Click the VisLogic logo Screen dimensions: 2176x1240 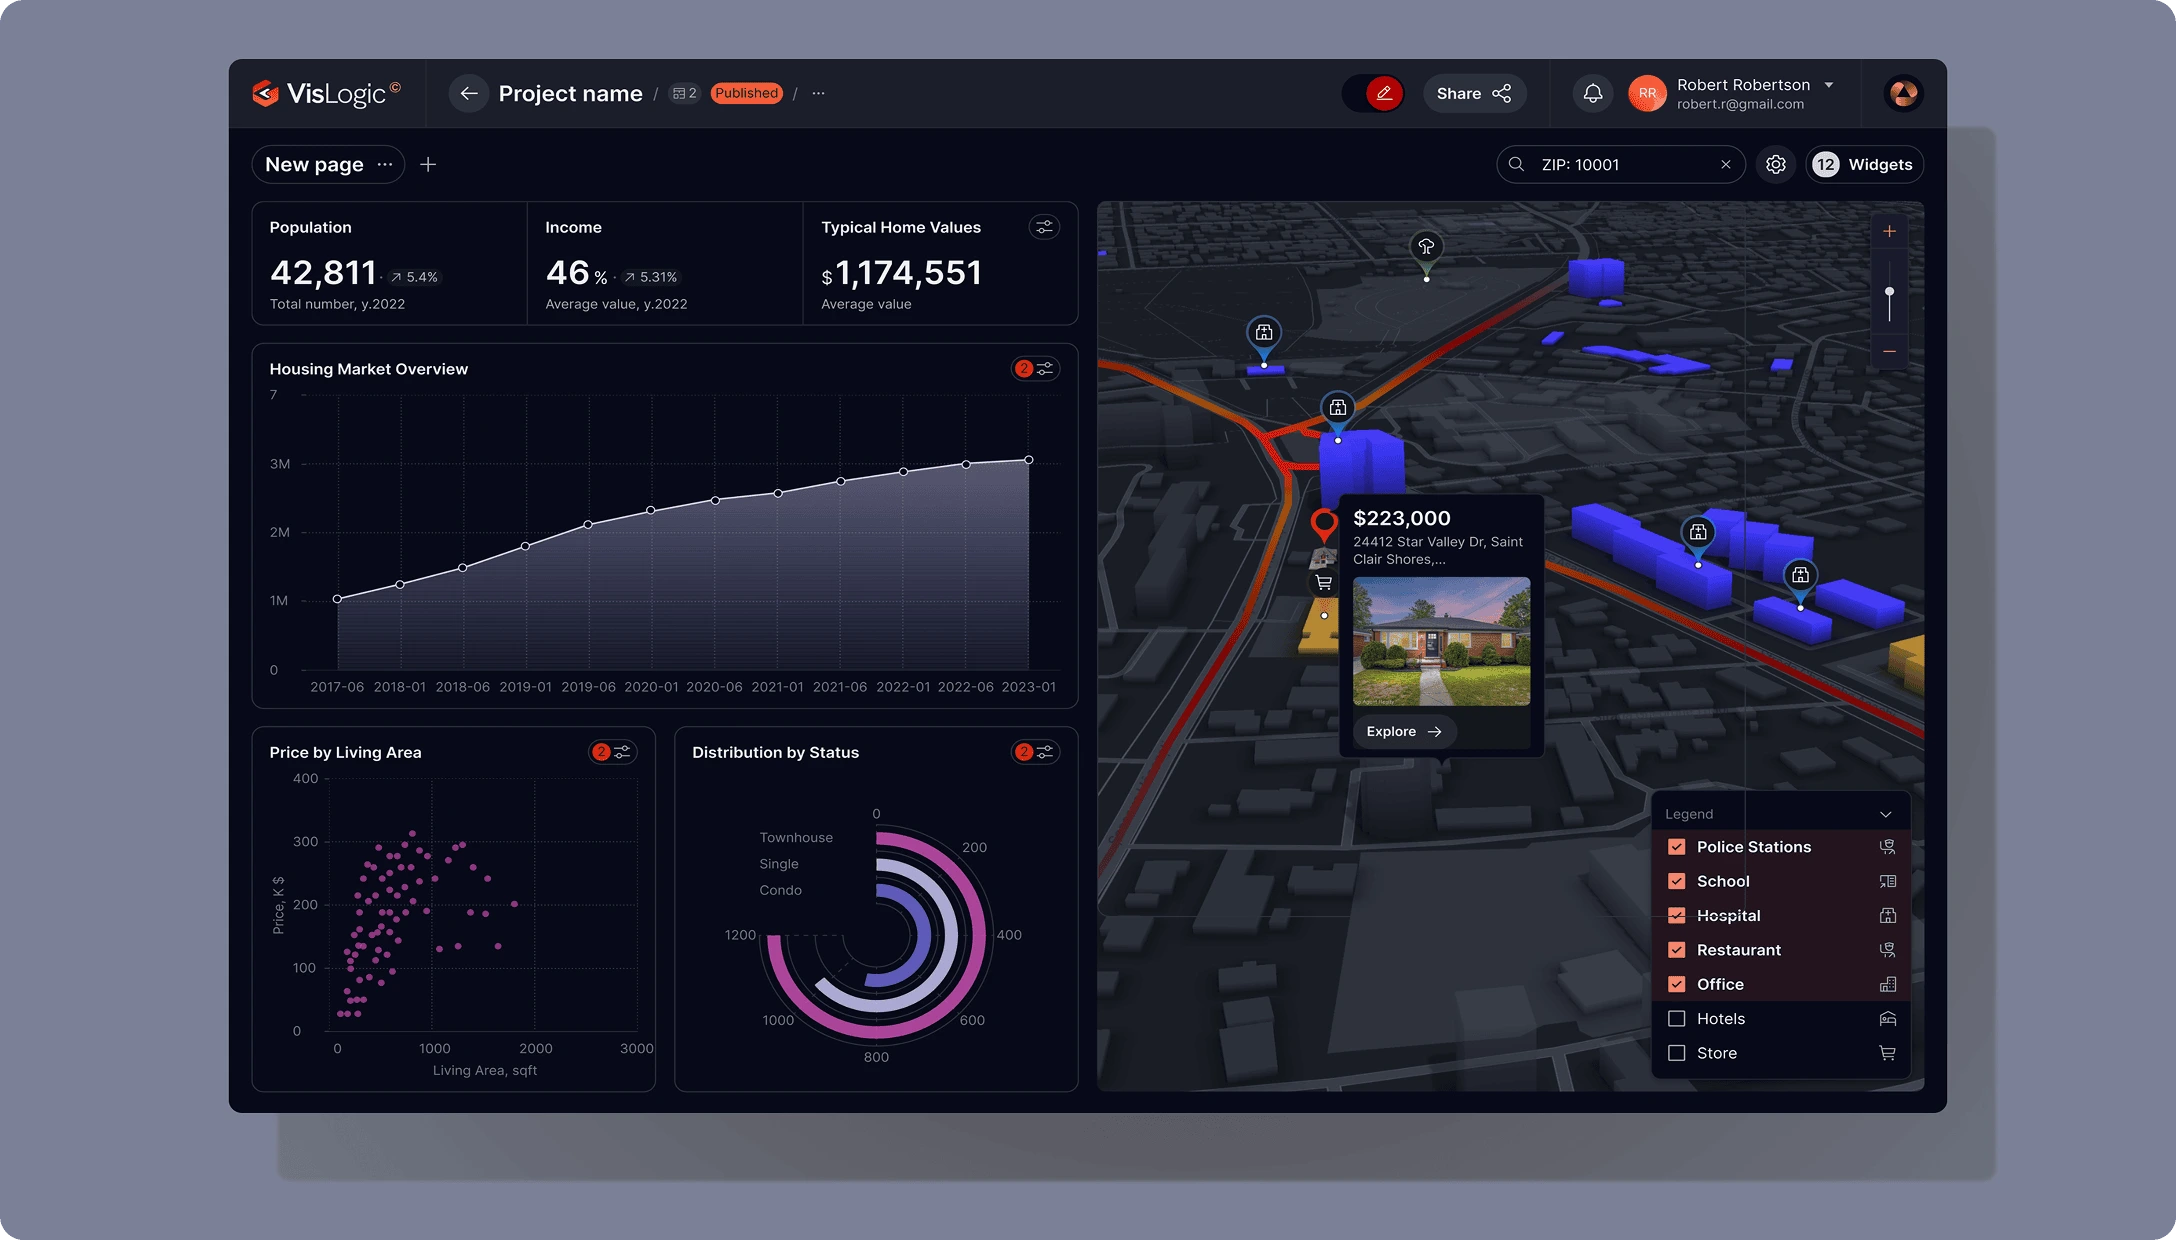pyautogui.click(x=326, y=93)
